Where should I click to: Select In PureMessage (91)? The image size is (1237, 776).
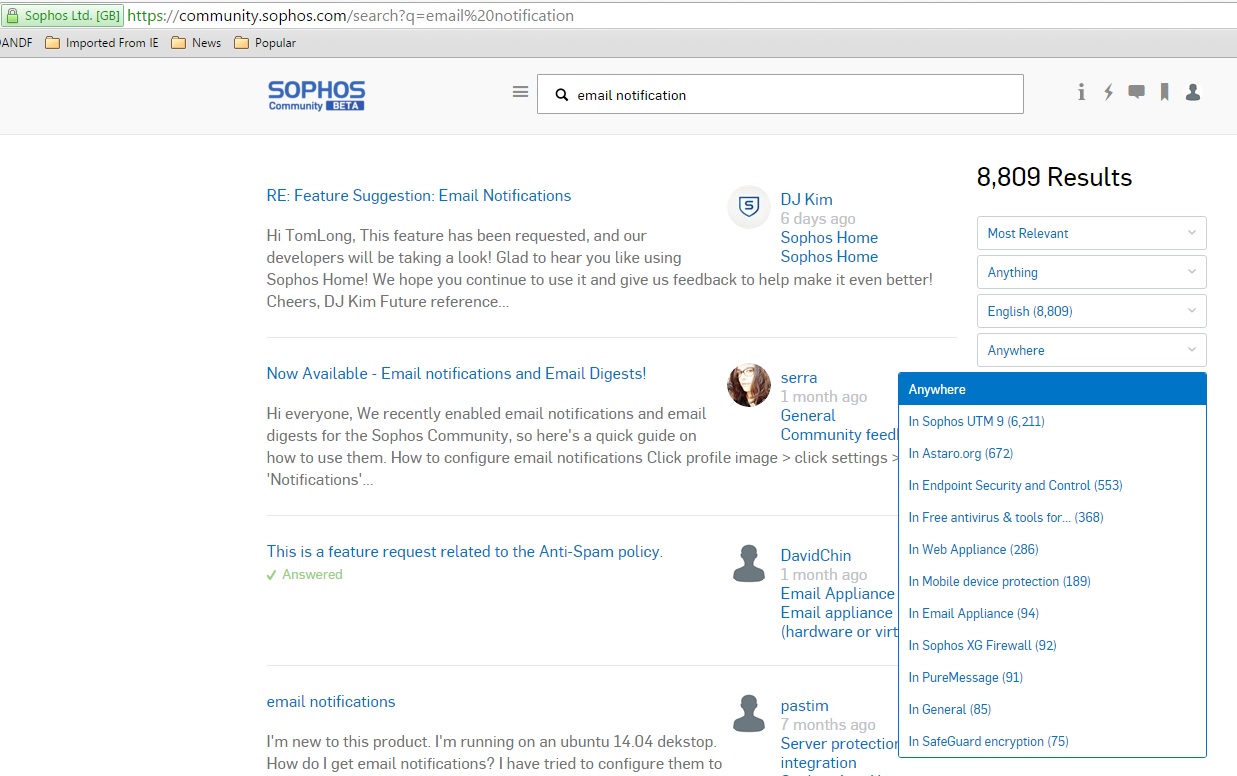pyautogui.click(x=1052, y=677)
